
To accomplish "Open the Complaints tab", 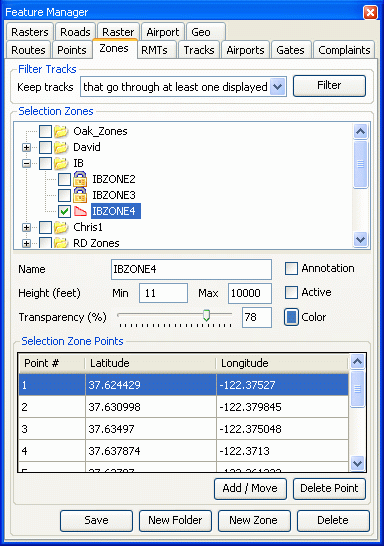I will point(344,50).
